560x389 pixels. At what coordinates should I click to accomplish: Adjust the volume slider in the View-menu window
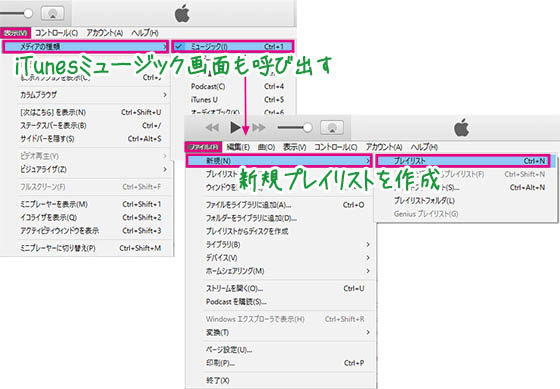coord(16,14)
